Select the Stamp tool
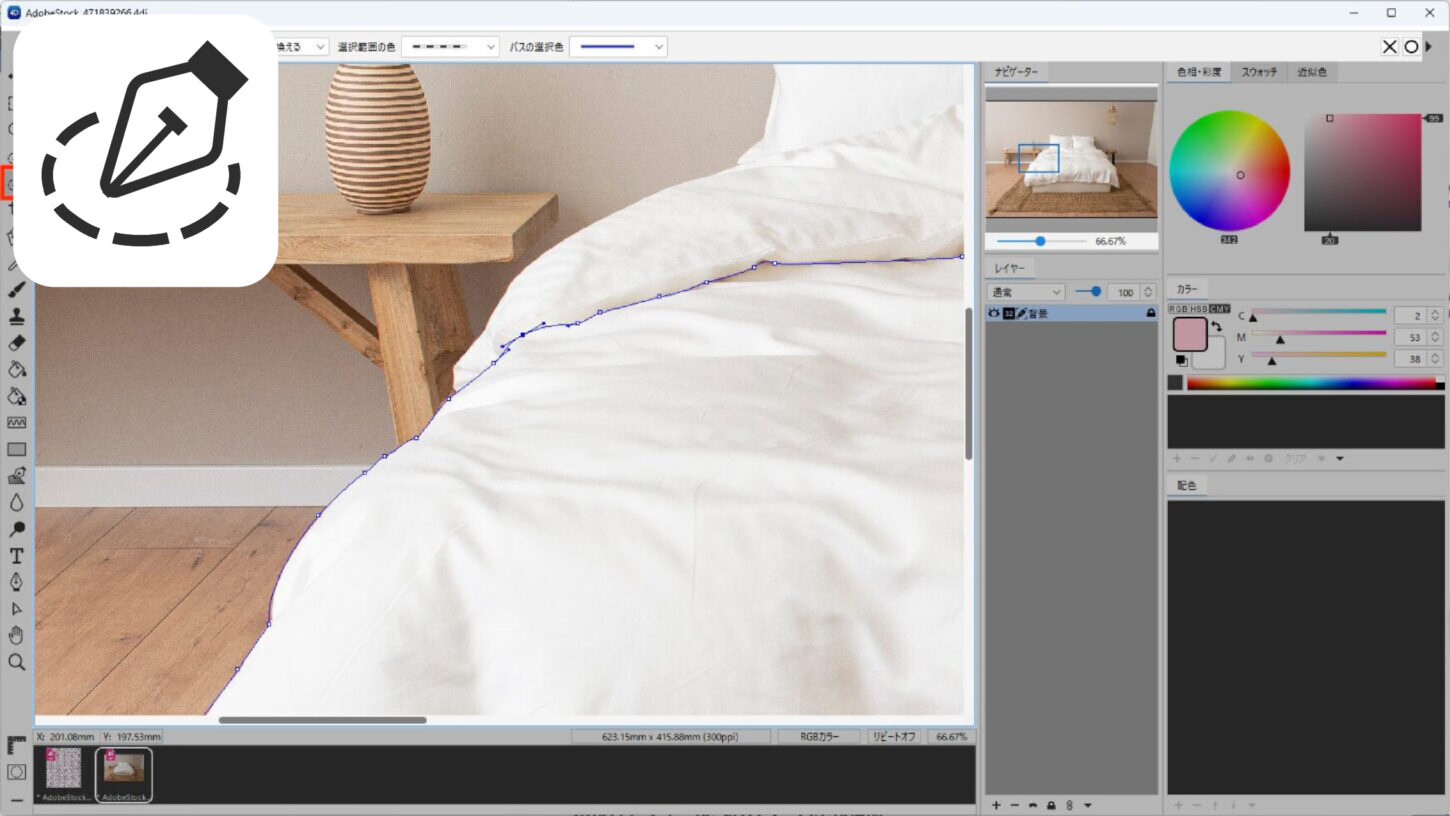1450x816 pixels. (16, 317)
